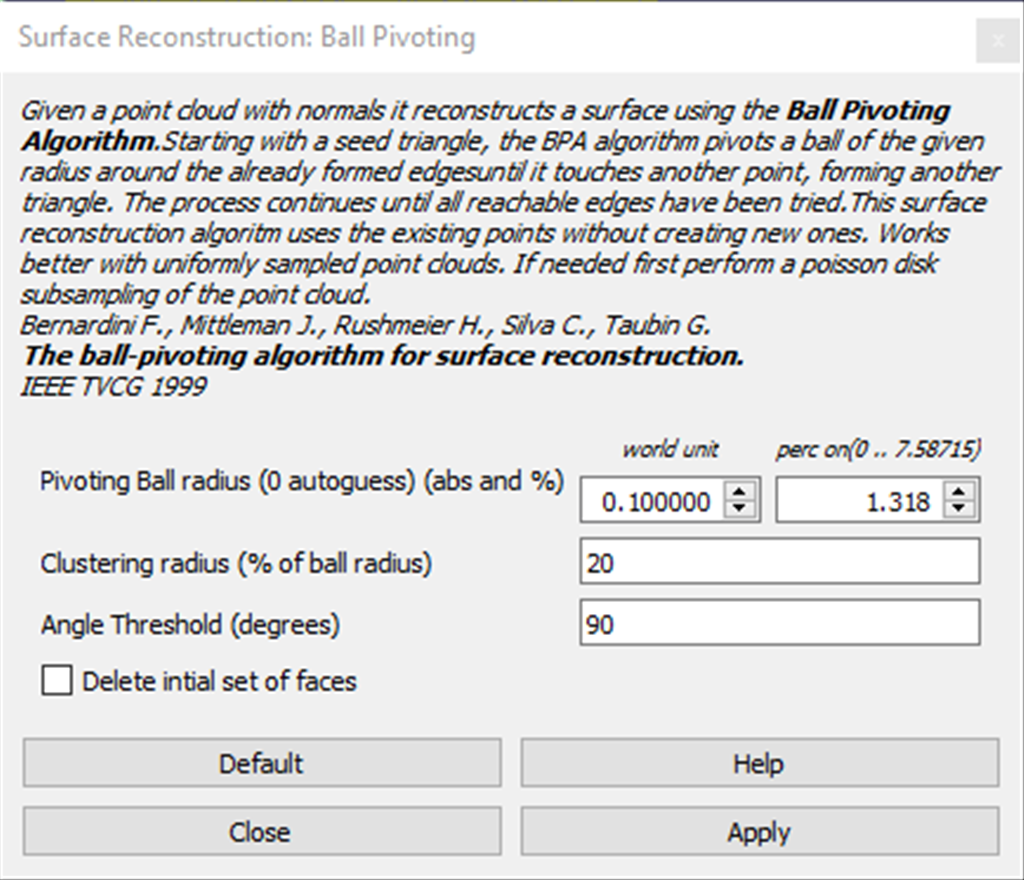Decrease the world unit ball radius value
The image size is (1024, 880).
[739, 509]
